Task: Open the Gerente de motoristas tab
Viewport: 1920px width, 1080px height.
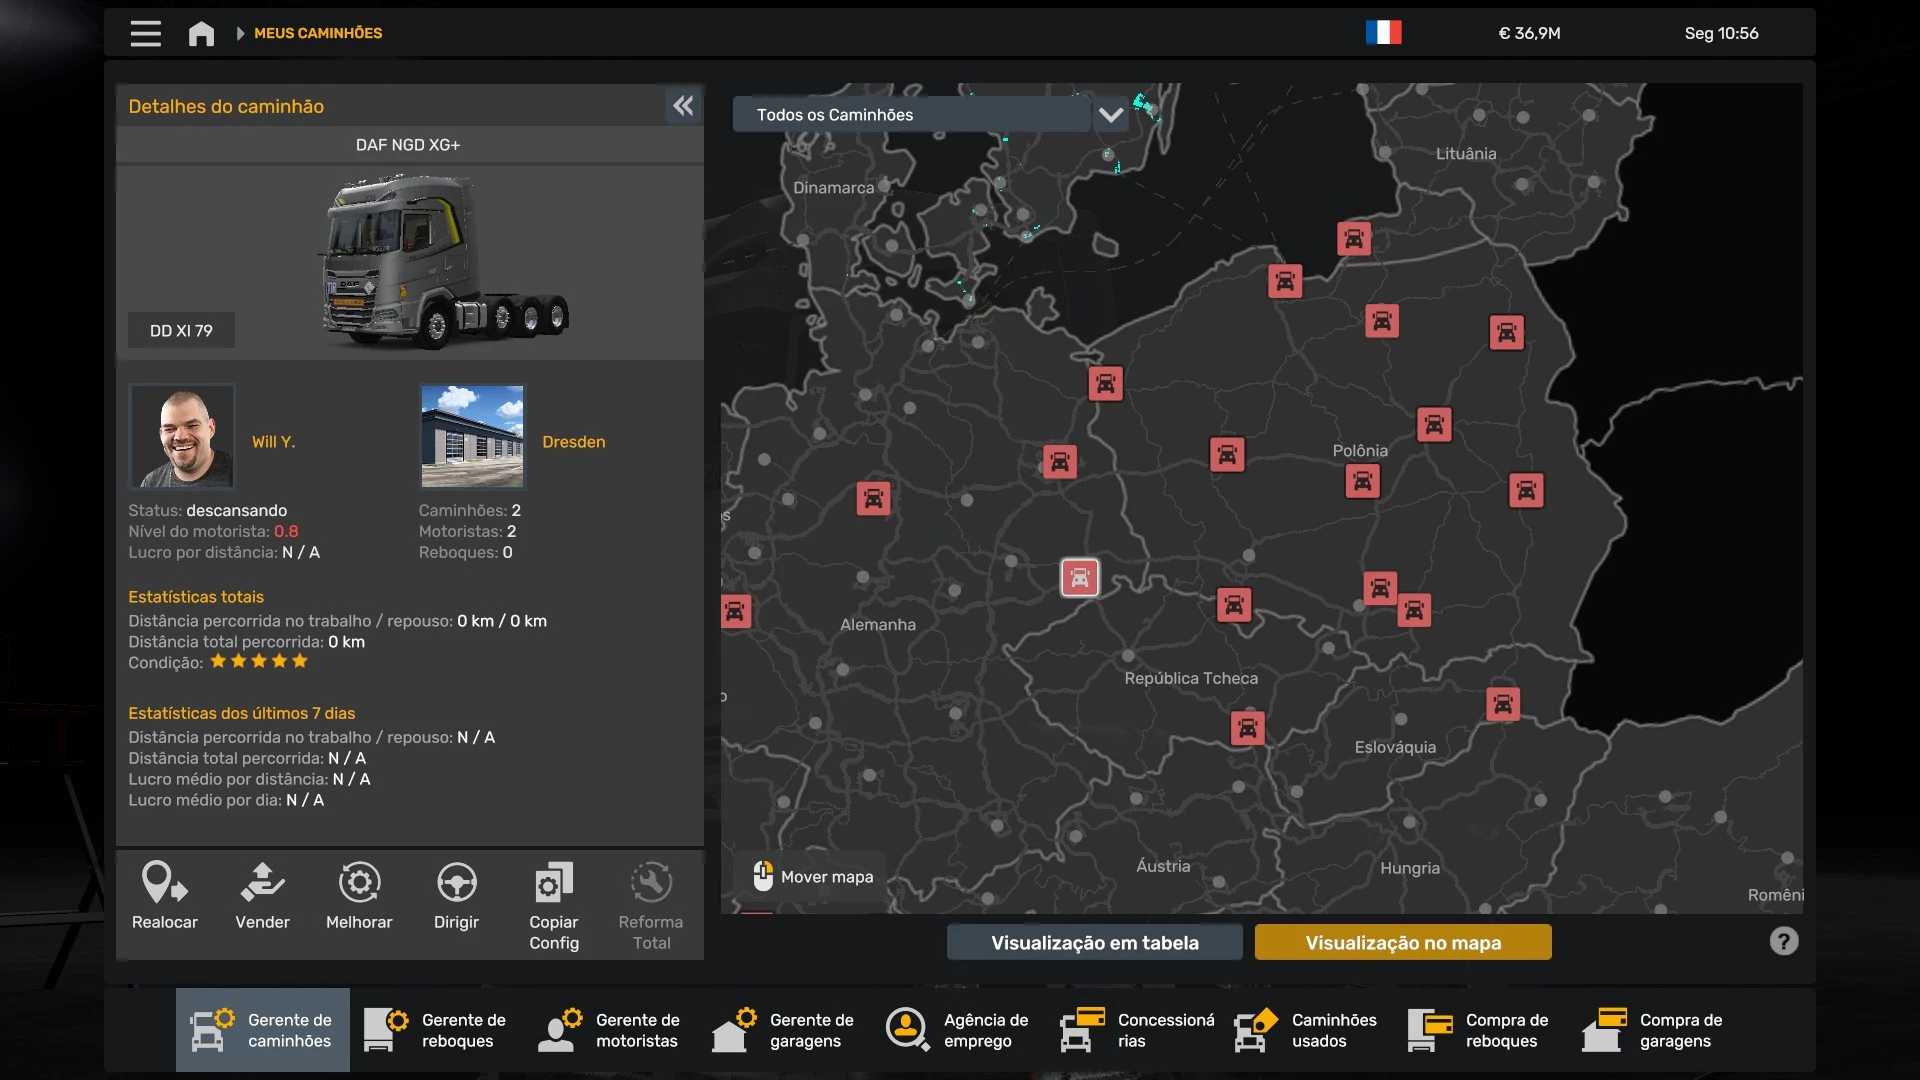Action: [610, 1030]
